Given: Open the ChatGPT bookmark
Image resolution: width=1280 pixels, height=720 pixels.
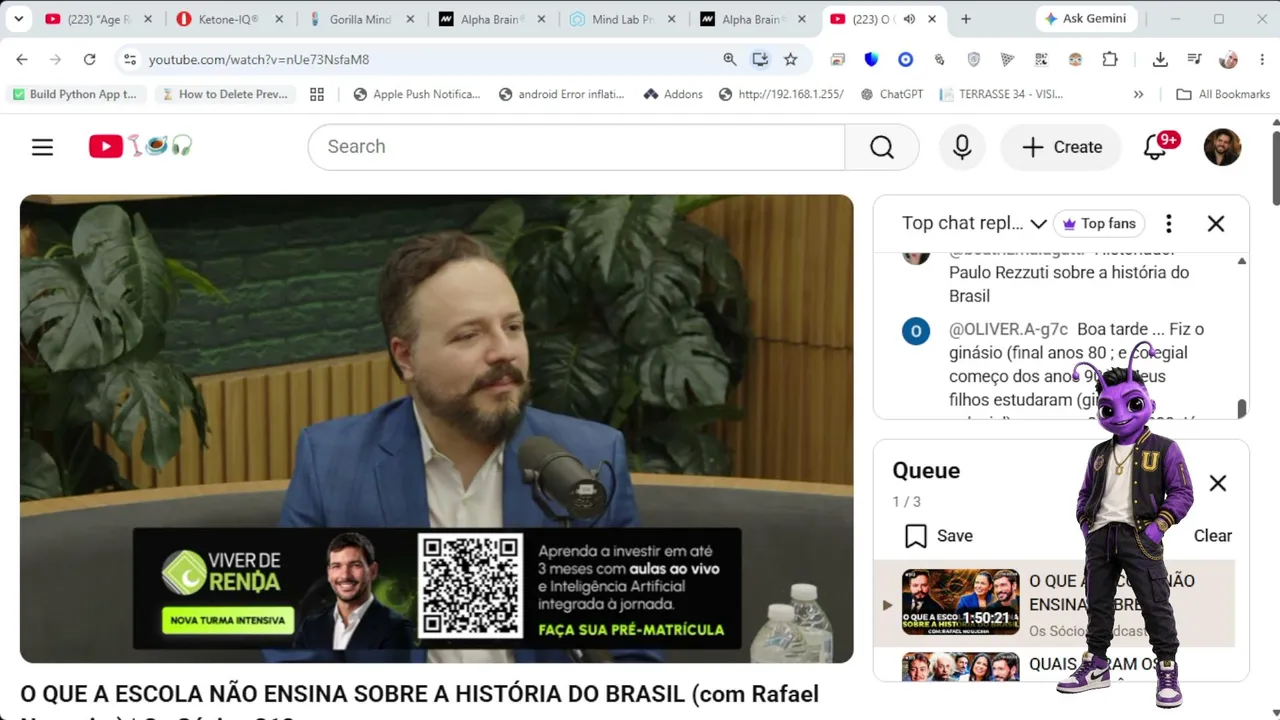Looking at the screenshot, I should click(890, 94).
